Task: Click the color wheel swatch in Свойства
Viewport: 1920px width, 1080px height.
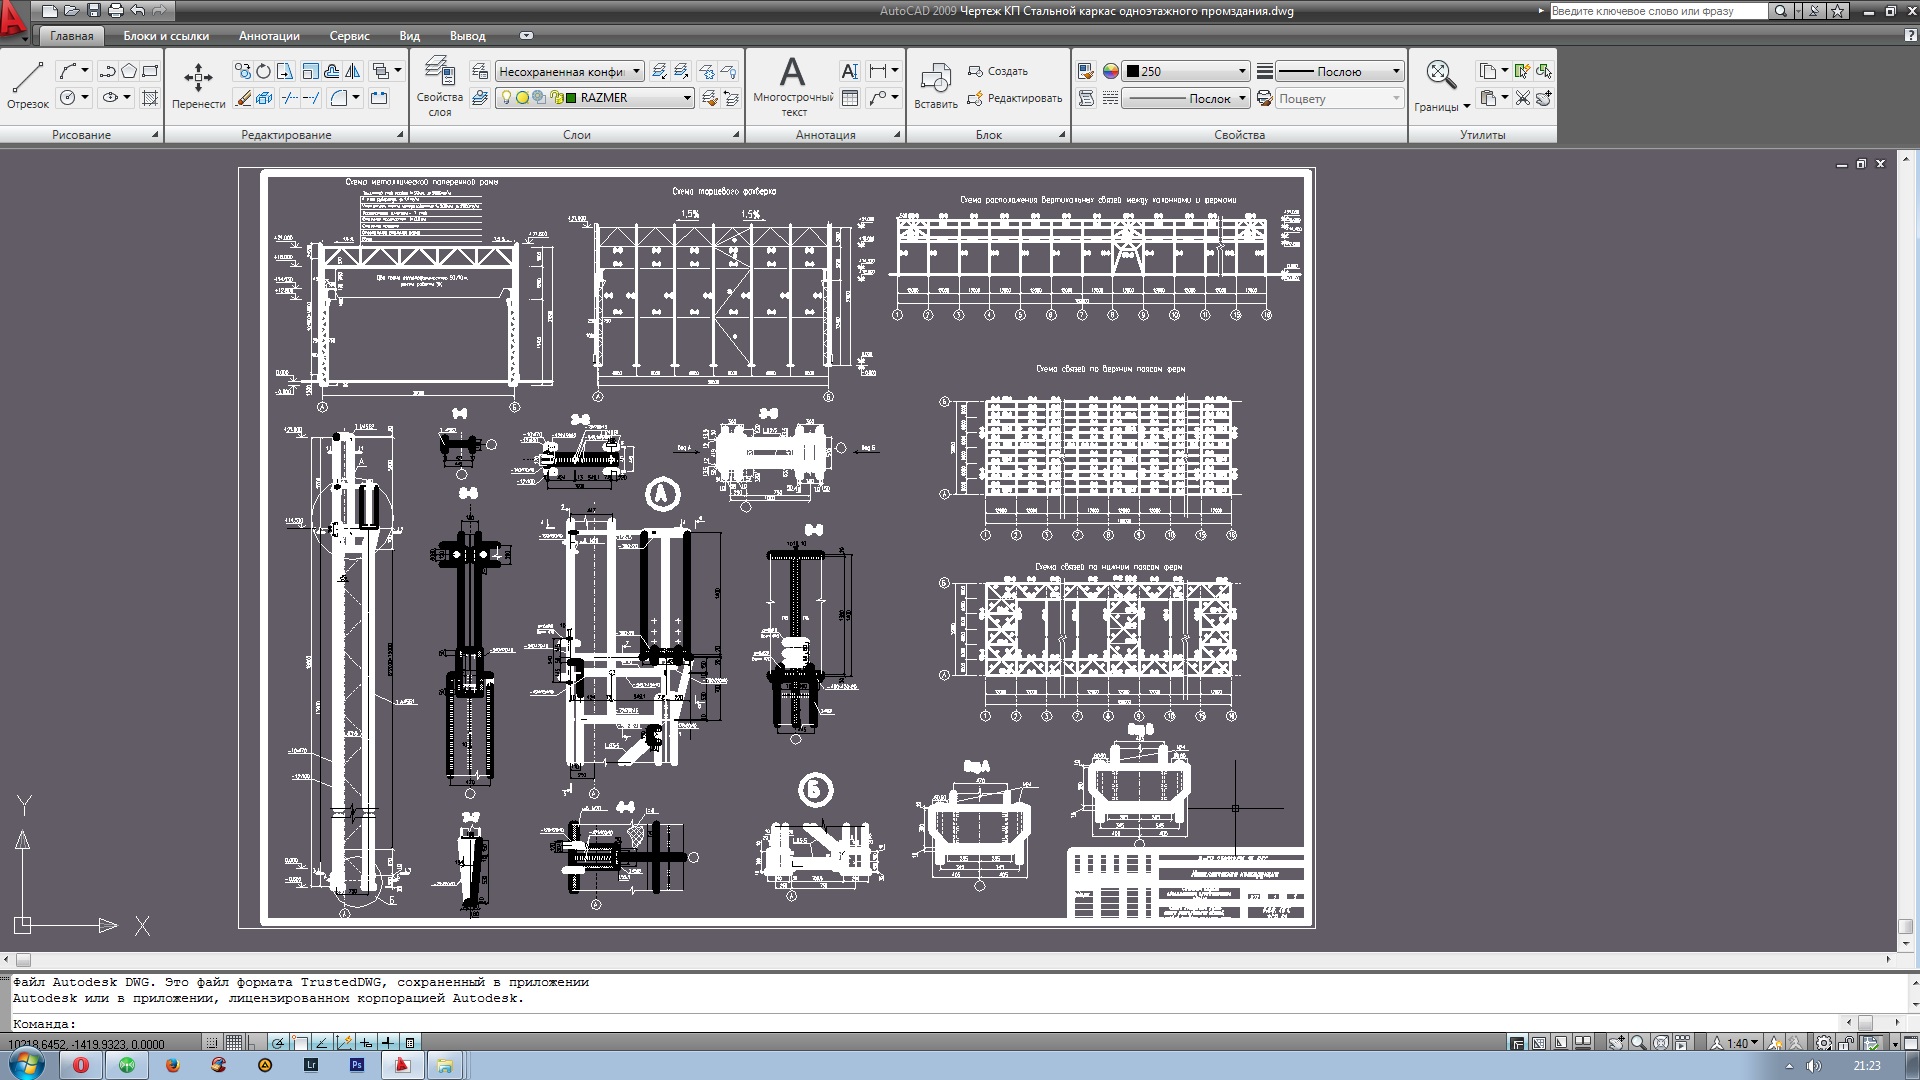Action: tap(1110, 71)
